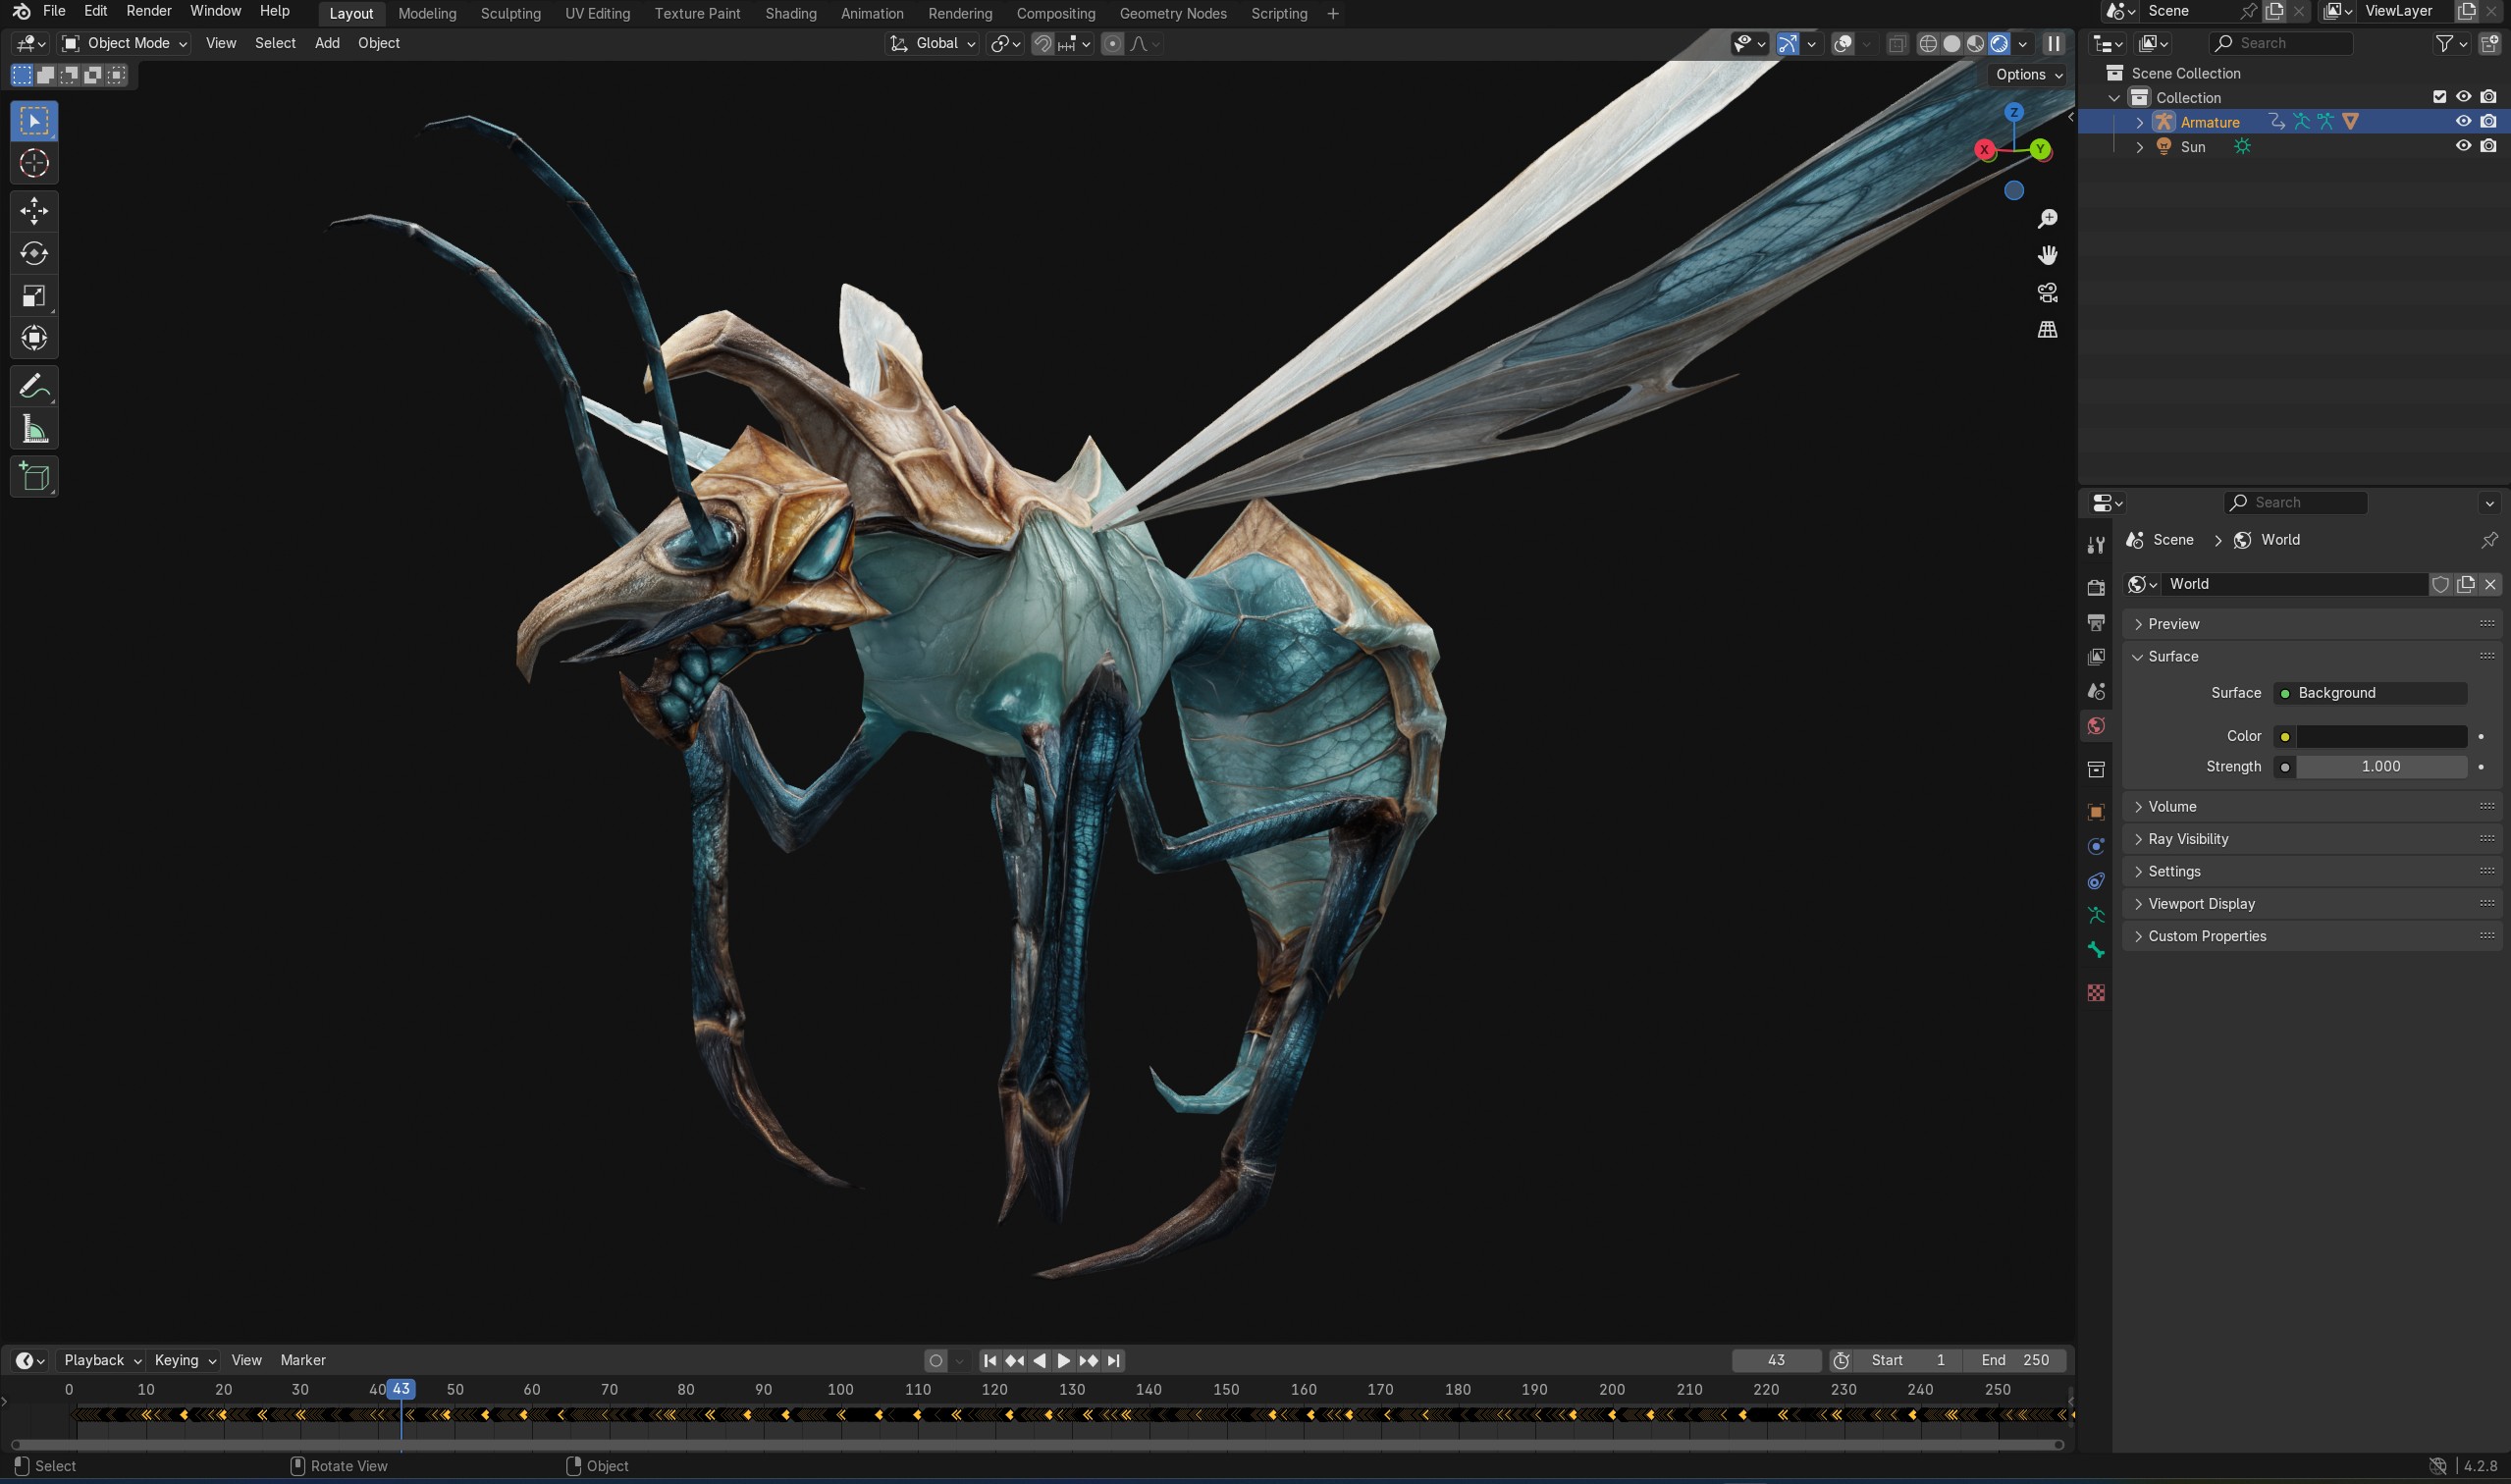Hide the Armature object in viewport

pos(2463,122)
